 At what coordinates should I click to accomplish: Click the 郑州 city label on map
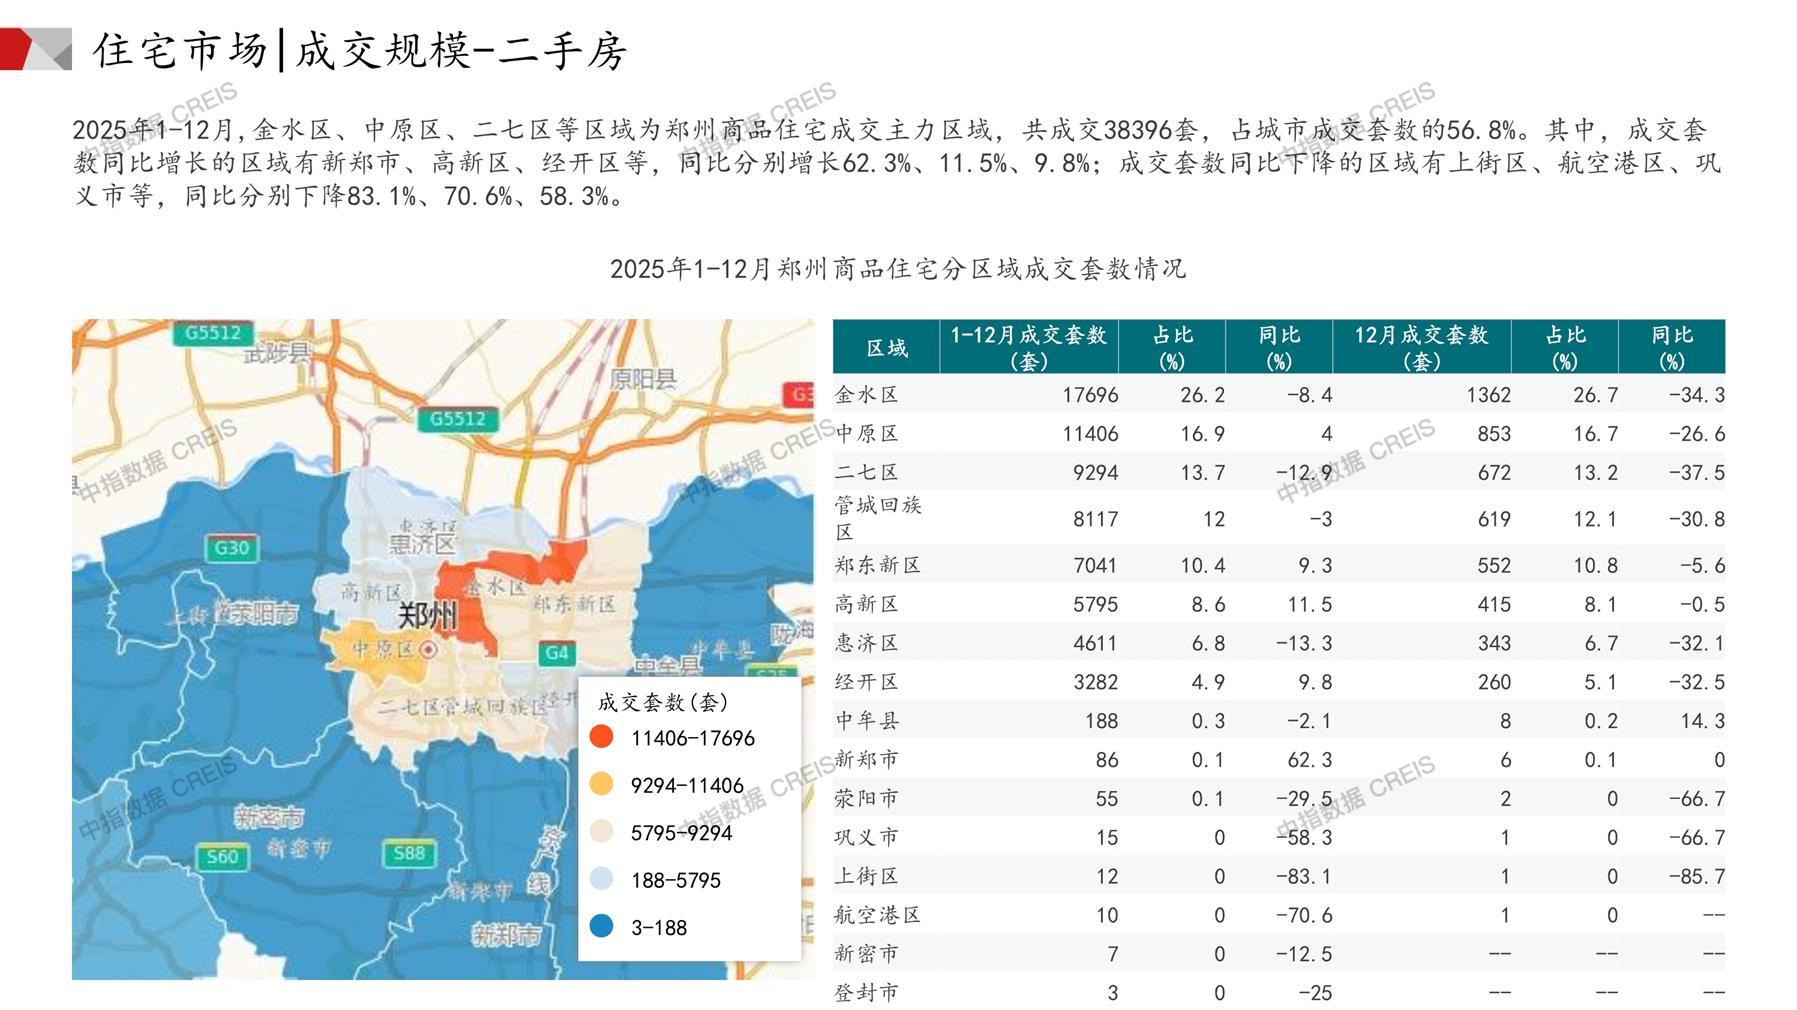click(427, 614)
